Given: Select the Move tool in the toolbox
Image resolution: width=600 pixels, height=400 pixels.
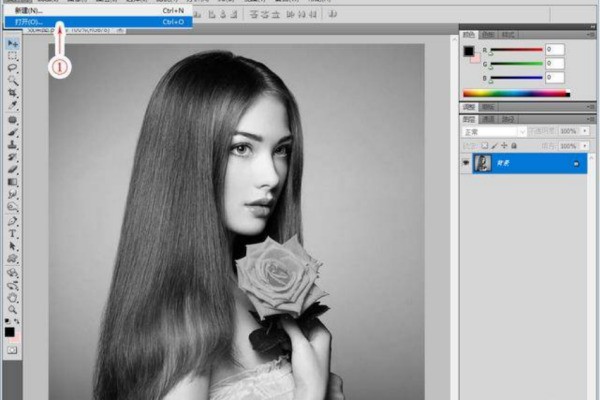Looking at the screenshot, I should tap(13, 45).
